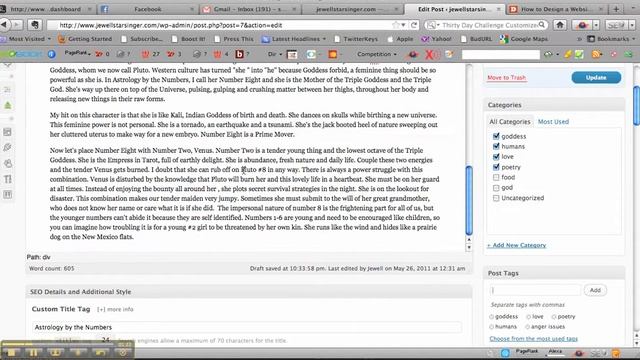Screen dimensions: 640x360
Task: Click the yellow pencil icon in SEO toolbar
Action: coord(567,54)
